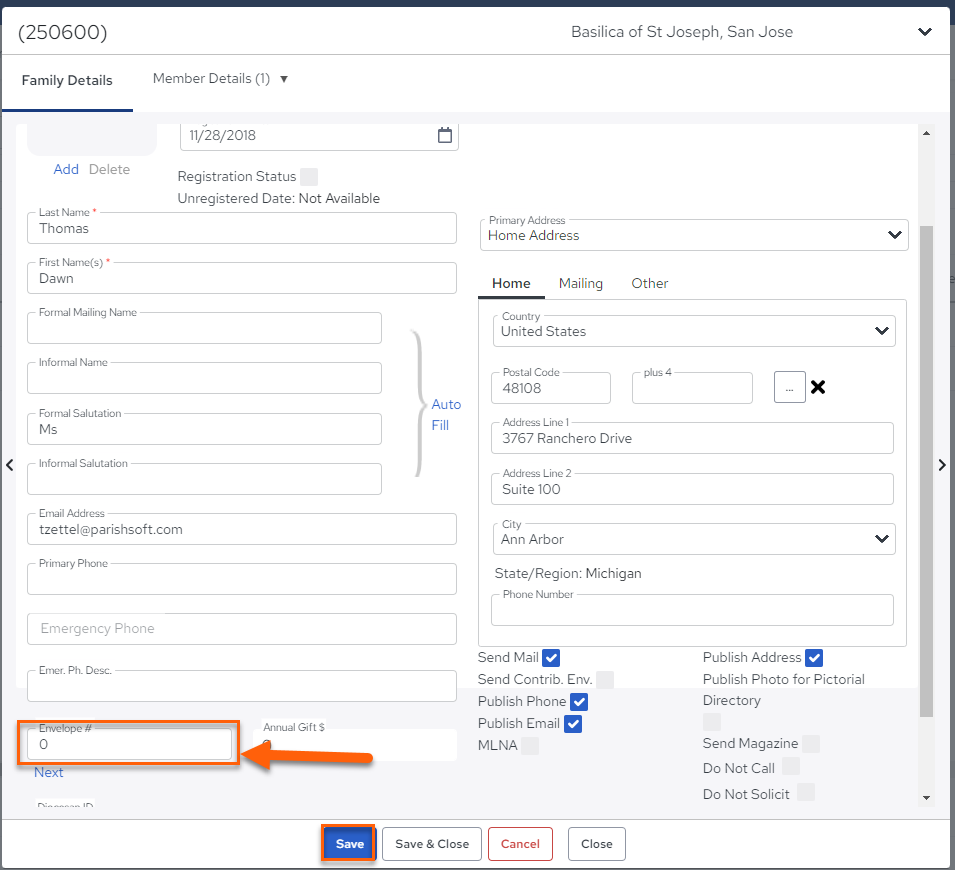This screenshot has width=955, height=870.
Task: Click the scrollbar down arrow
Action: (x=926, y=798)
